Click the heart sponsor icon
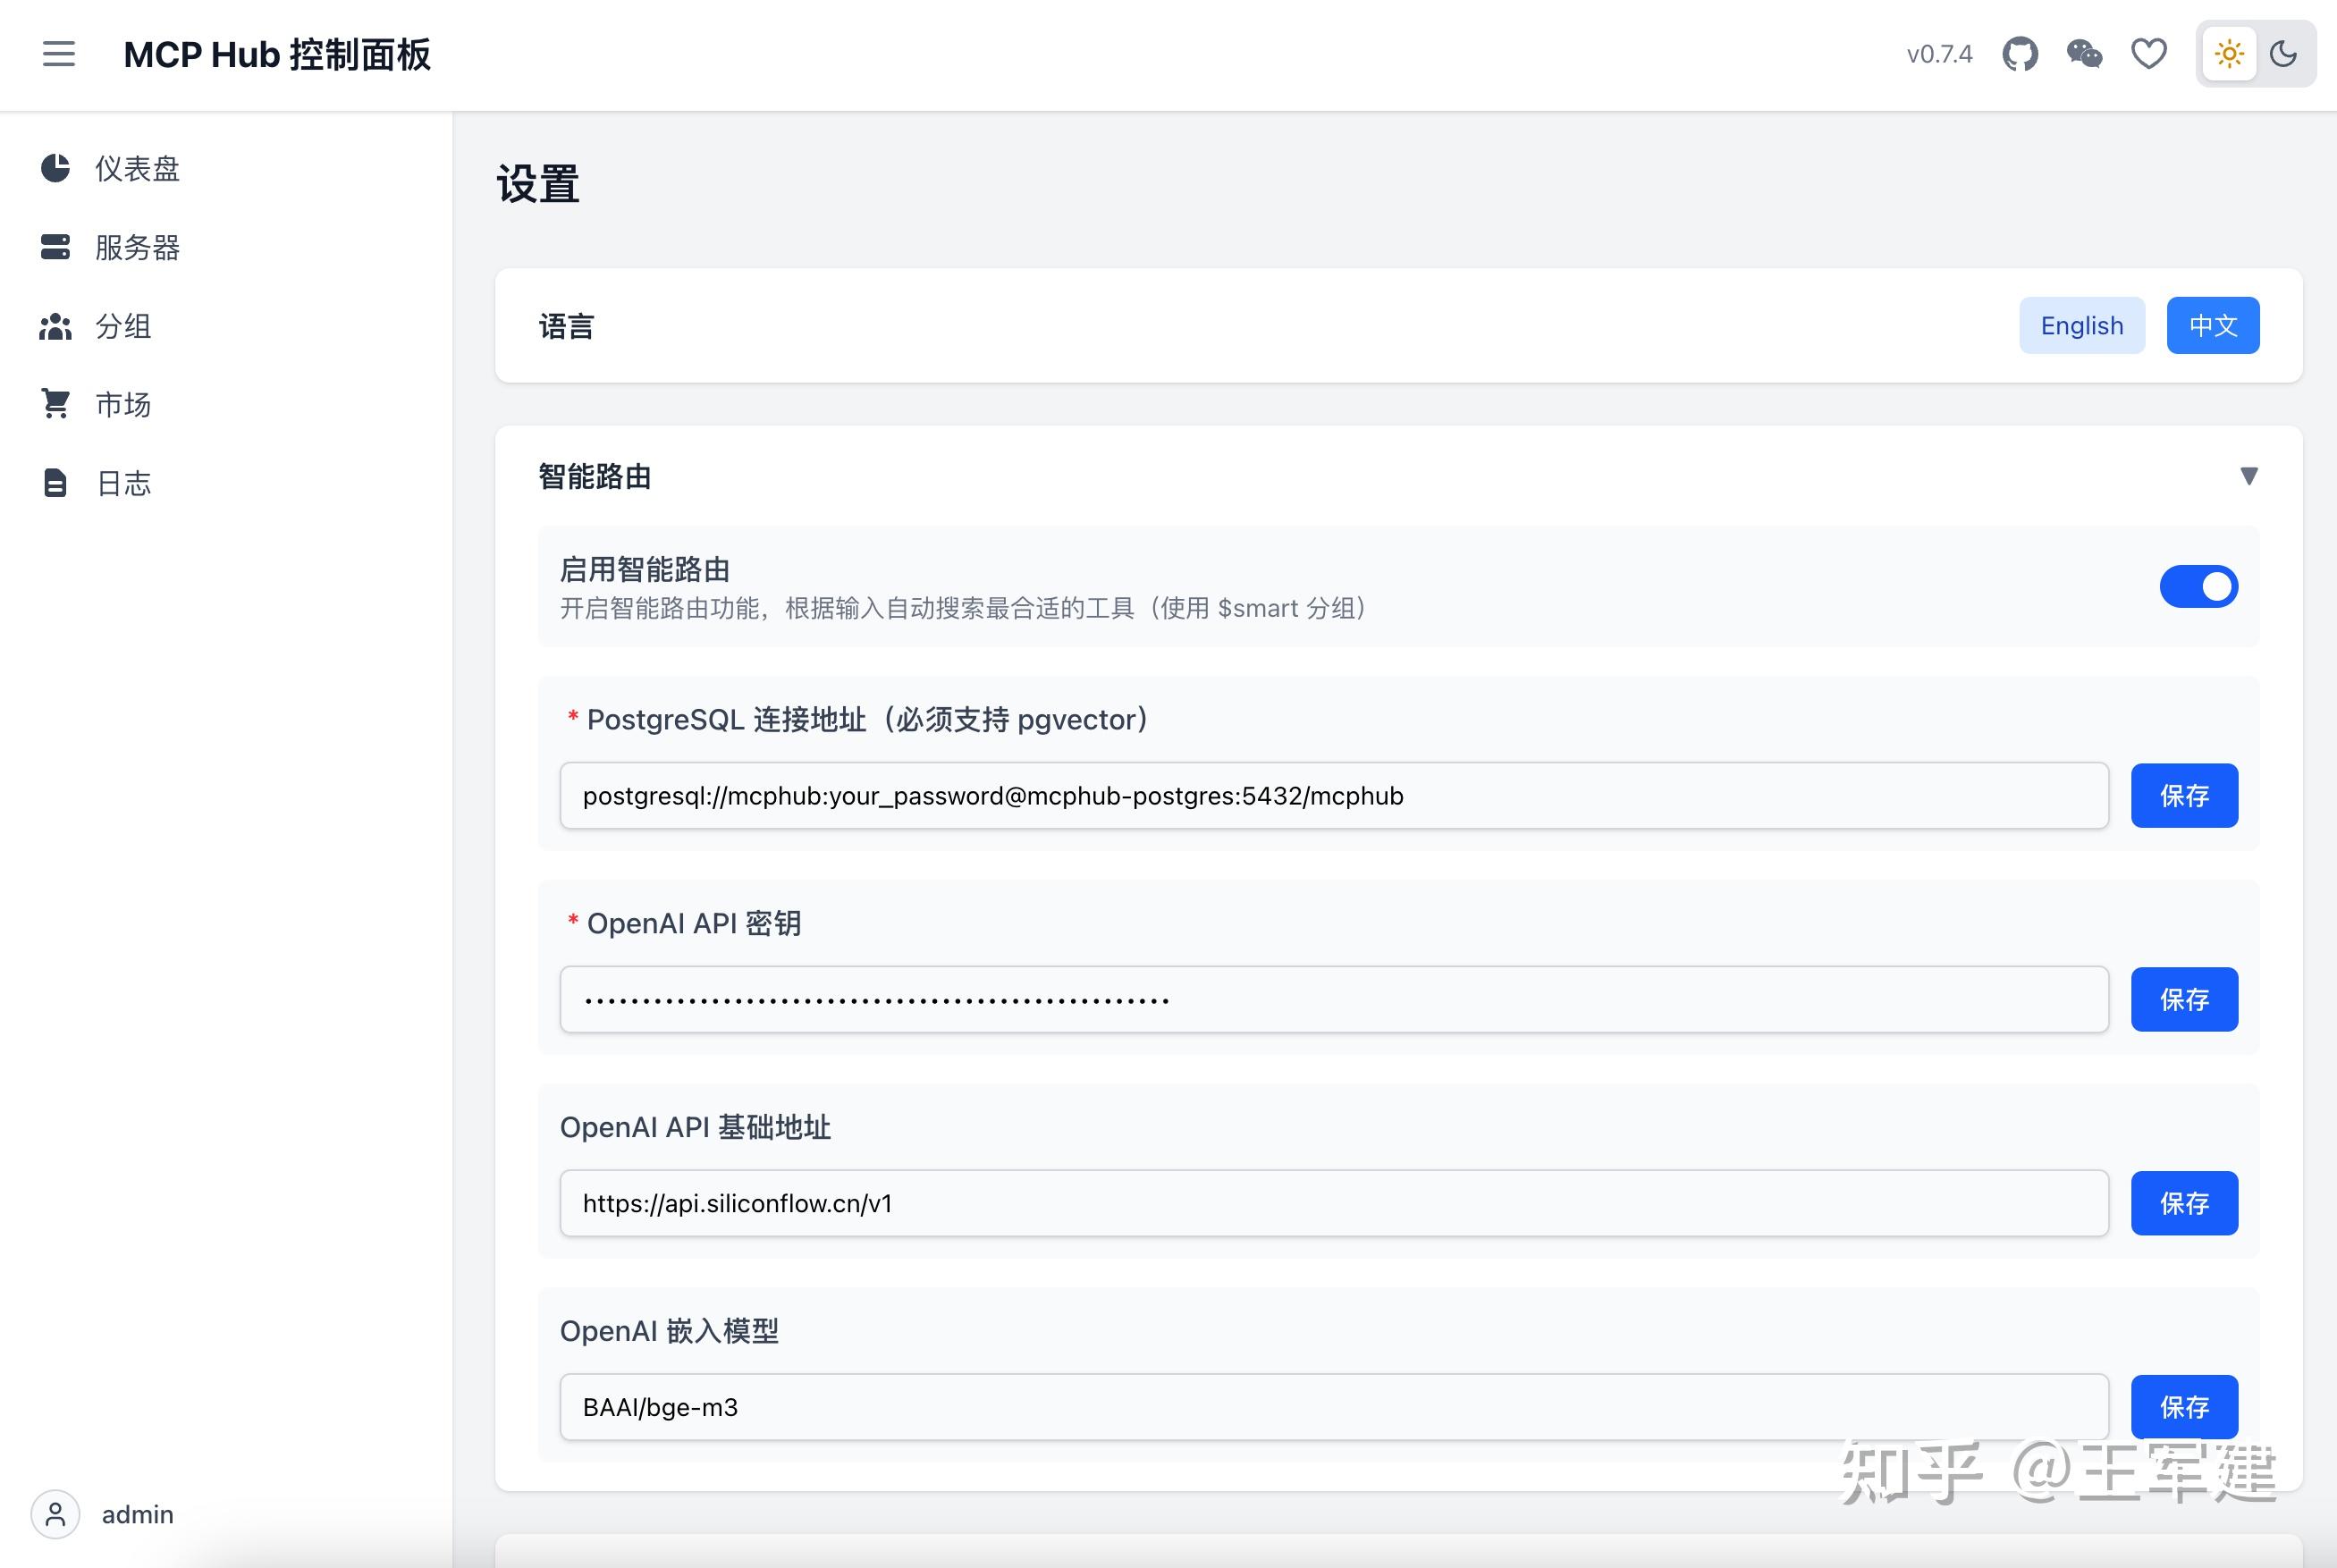This screenshot has height=1568, width=2337. tap(2149, 54)
